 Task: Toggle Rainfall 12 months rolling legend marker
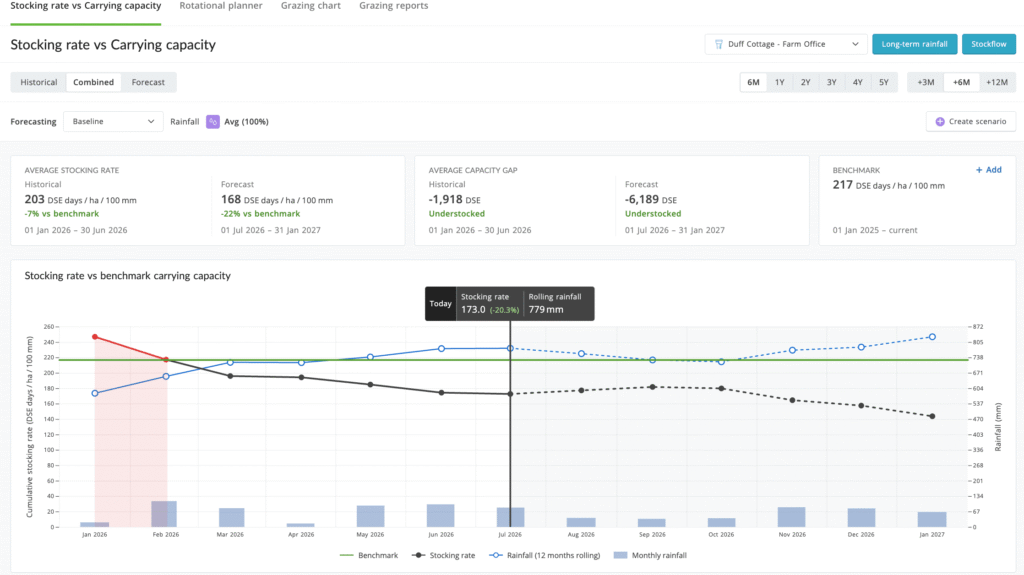tap(496, 555)
